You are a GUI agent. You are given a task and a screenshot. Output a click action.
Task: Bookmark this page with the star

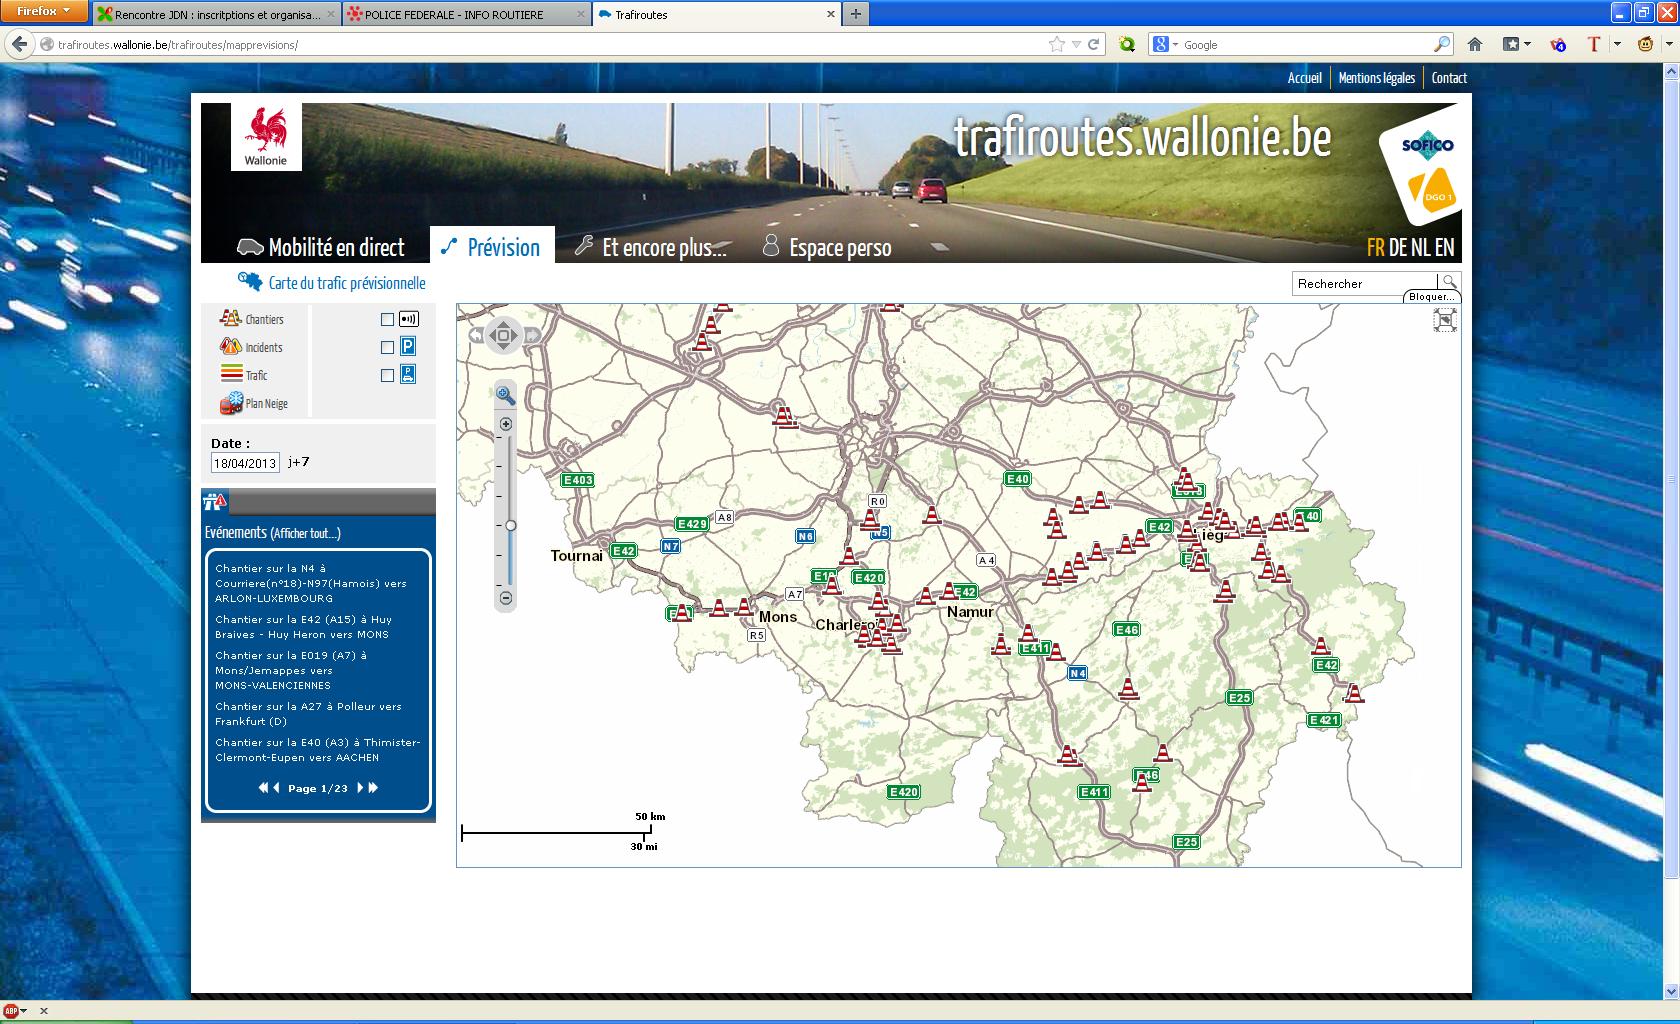tap(1057, 44)
